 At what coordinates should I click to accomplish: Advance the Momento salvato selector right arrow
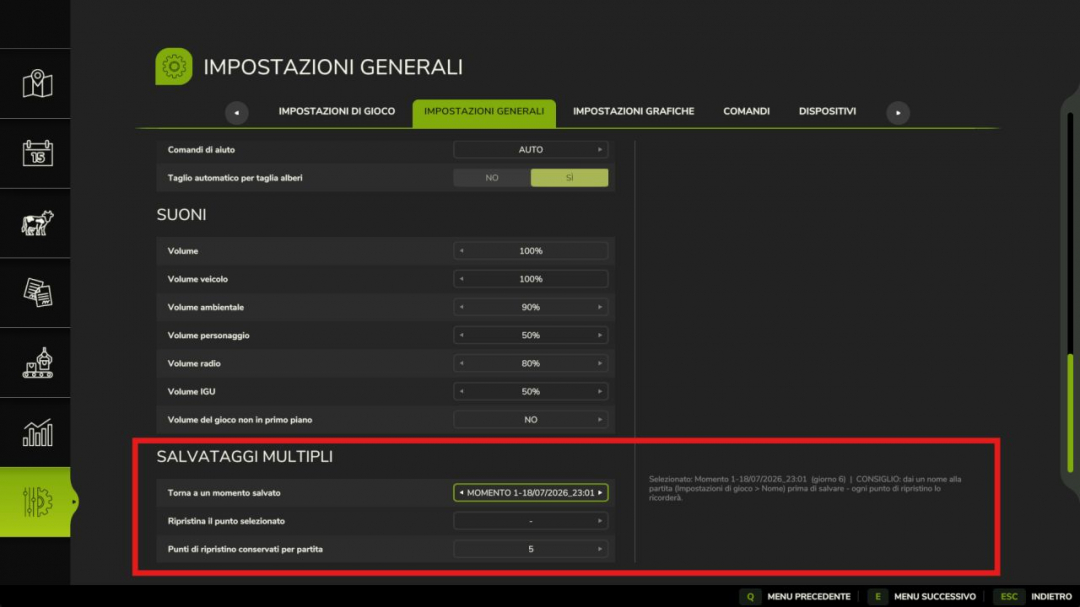point(600,493)
